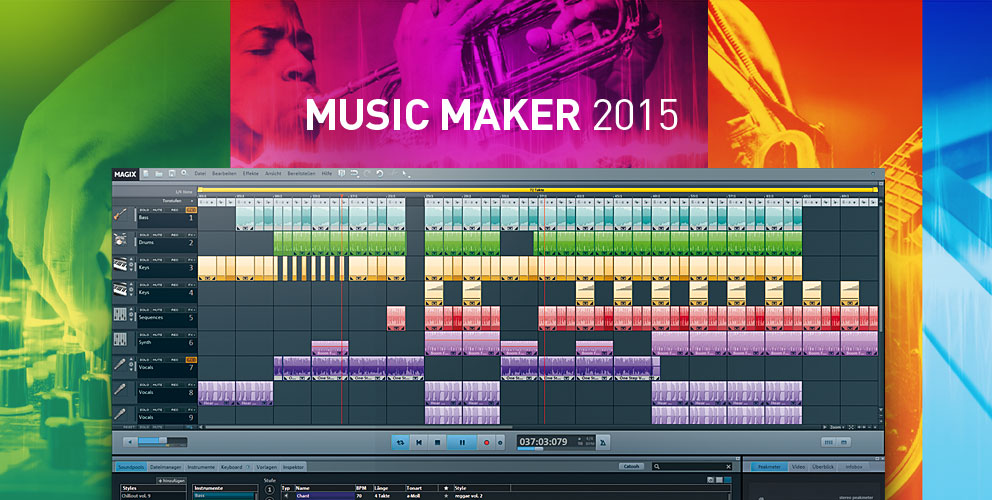Clear the Soundpools search field

(x=728, y=466)
